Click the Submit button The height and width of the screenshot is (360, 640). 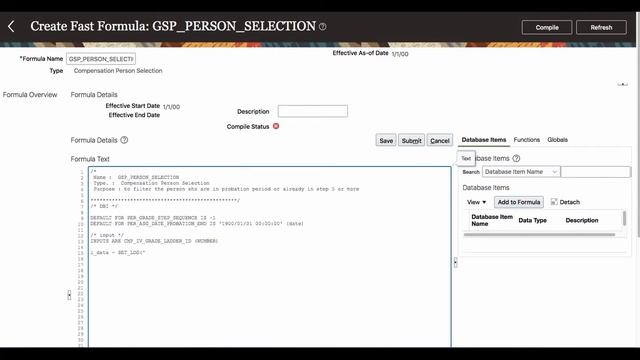[x=411, y=140]
